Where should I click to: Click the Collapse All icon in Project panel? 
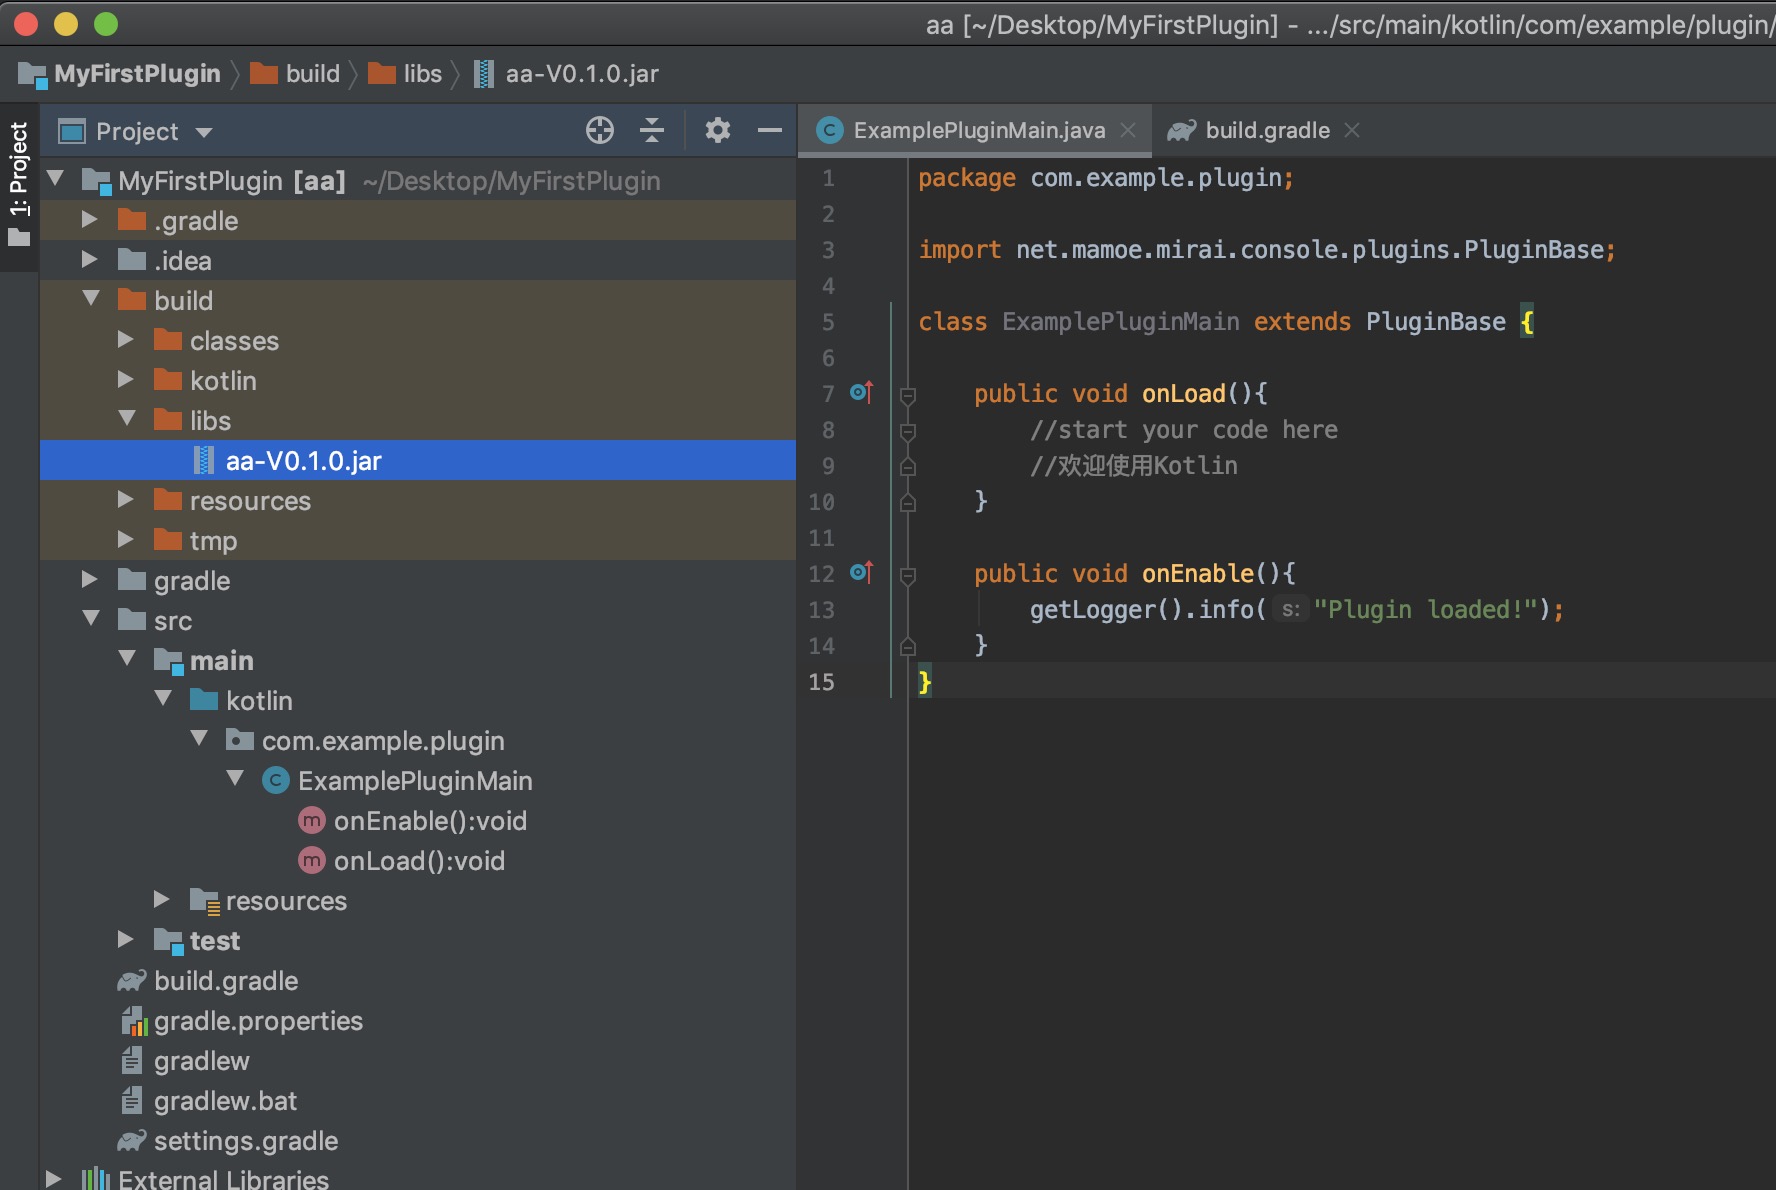pos(652,130)
